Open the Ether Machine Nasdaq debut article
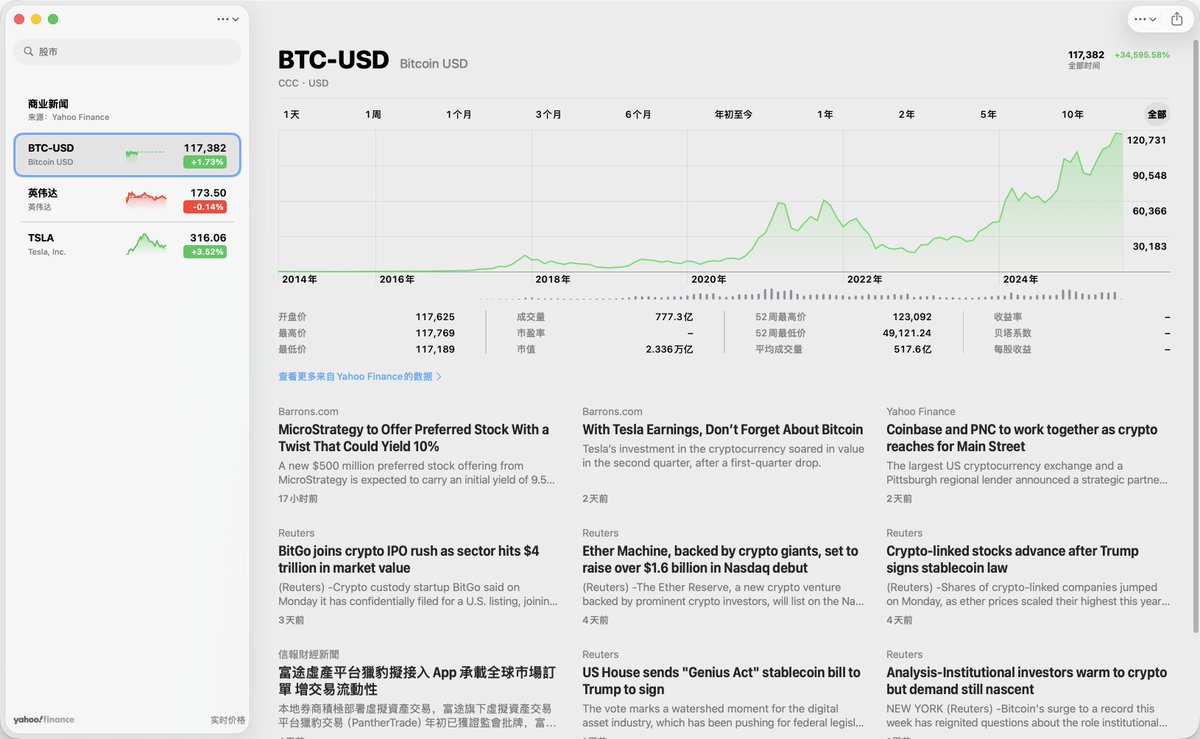Screen dimensions: 1200x739 [723, 577]
